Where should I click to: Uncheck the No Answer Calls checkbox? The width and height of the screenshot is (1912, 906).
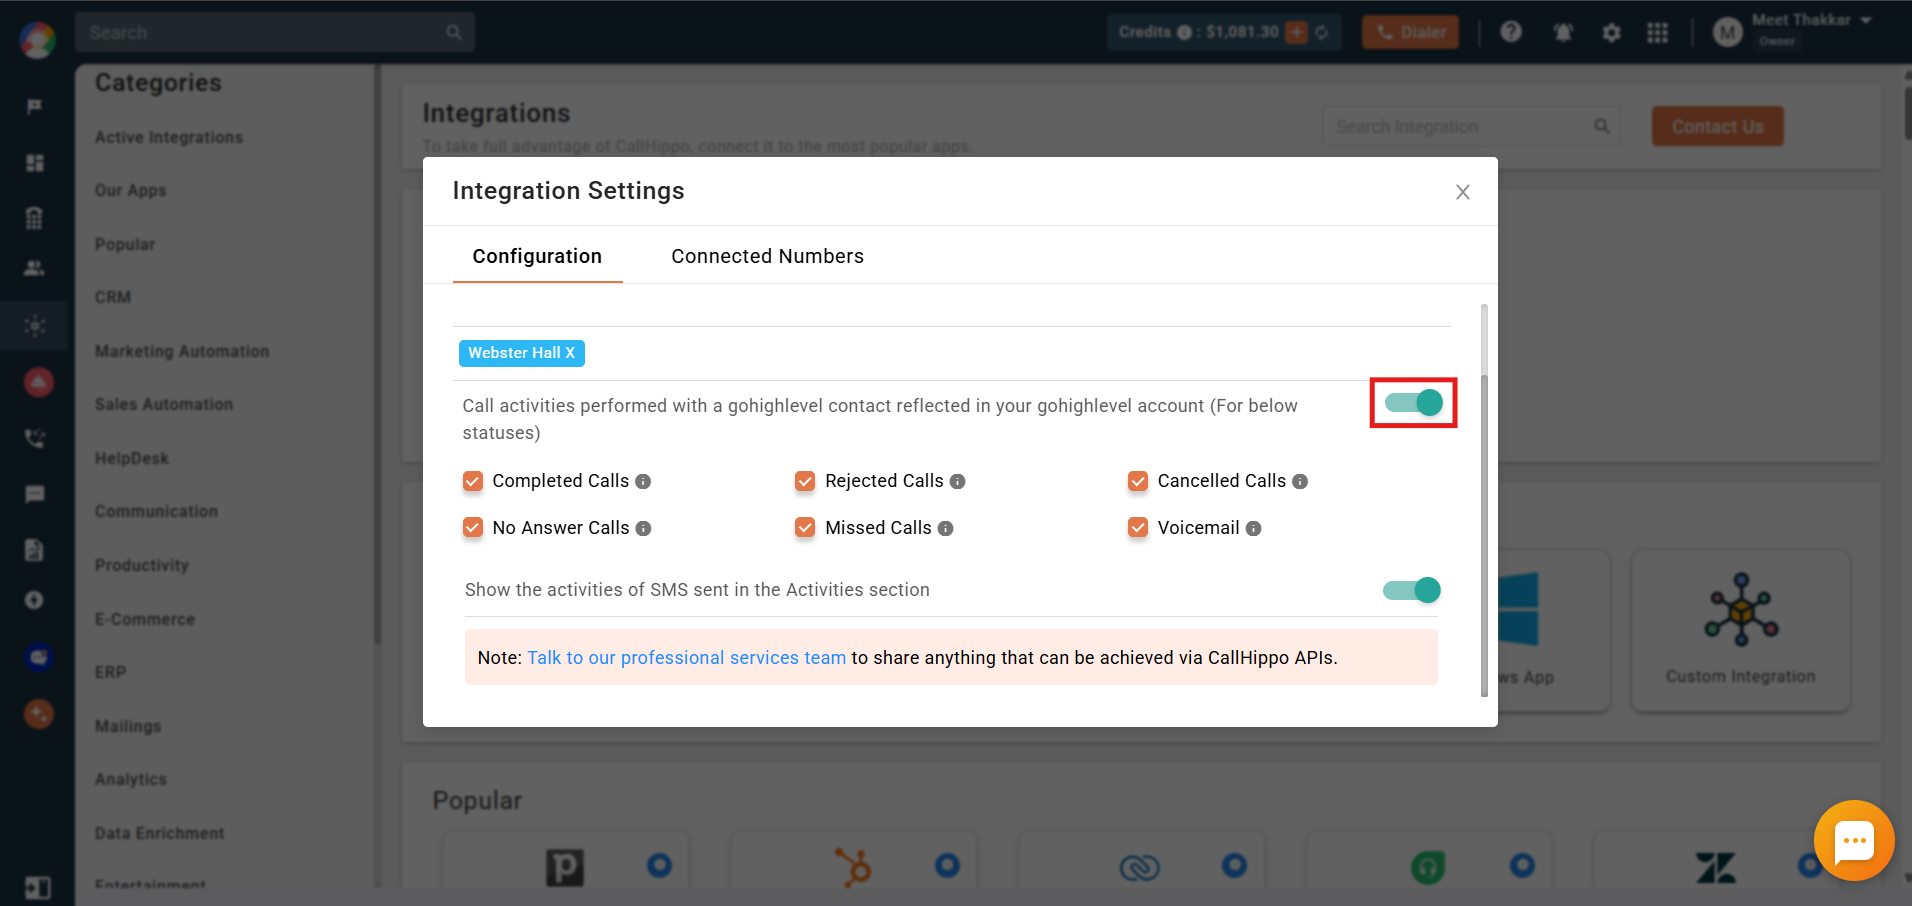click(473, 527)
